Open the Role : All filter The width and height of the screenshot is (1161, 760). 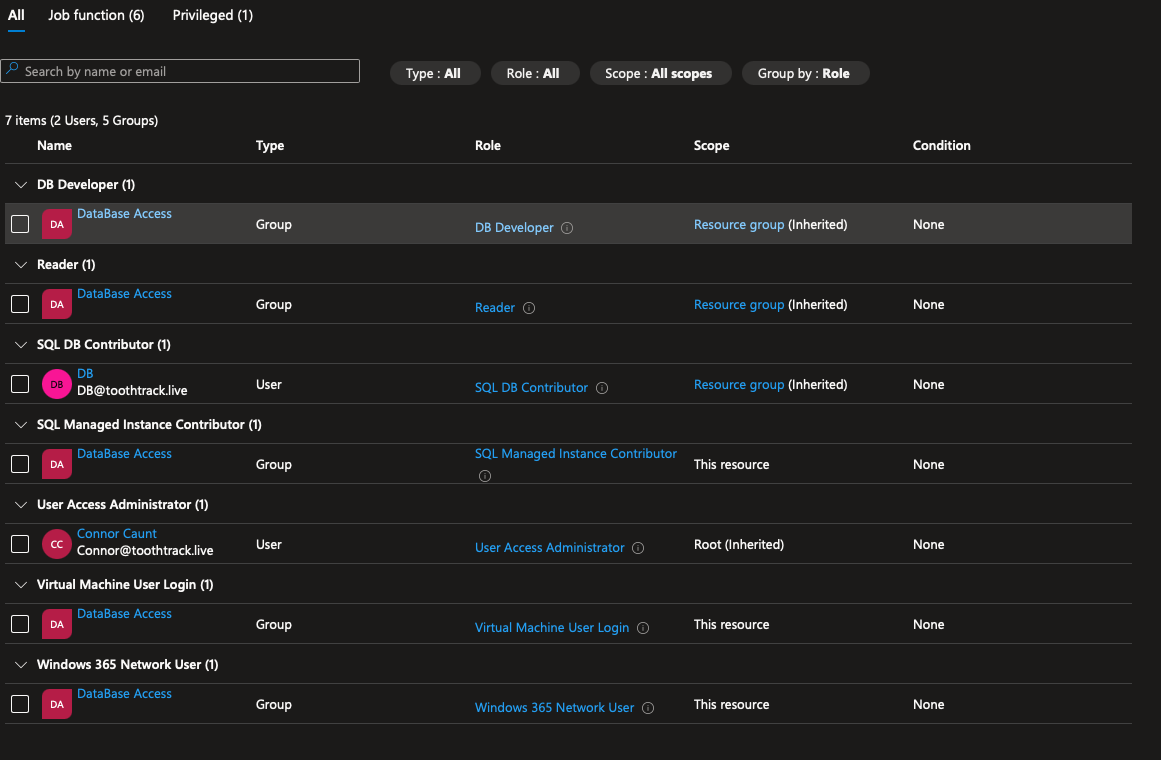(x=535, y=73)
